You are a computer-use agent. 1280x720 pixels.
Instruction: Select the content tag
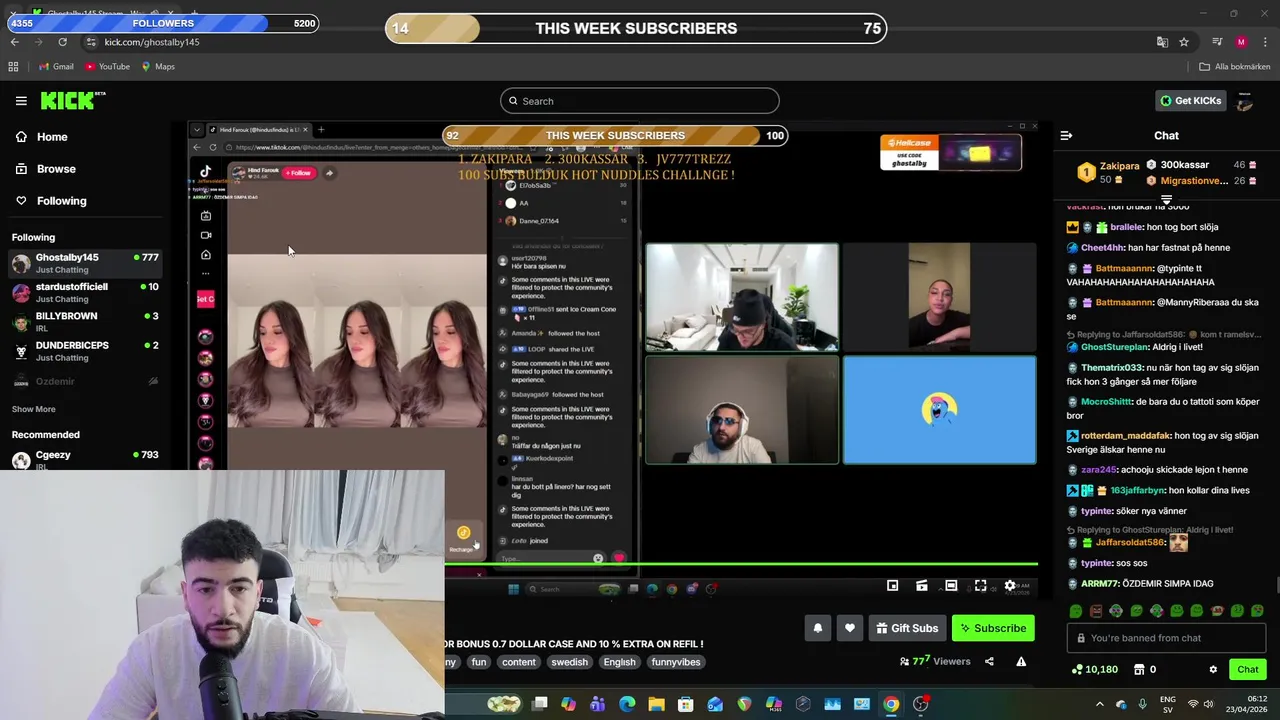coord(519,662)
